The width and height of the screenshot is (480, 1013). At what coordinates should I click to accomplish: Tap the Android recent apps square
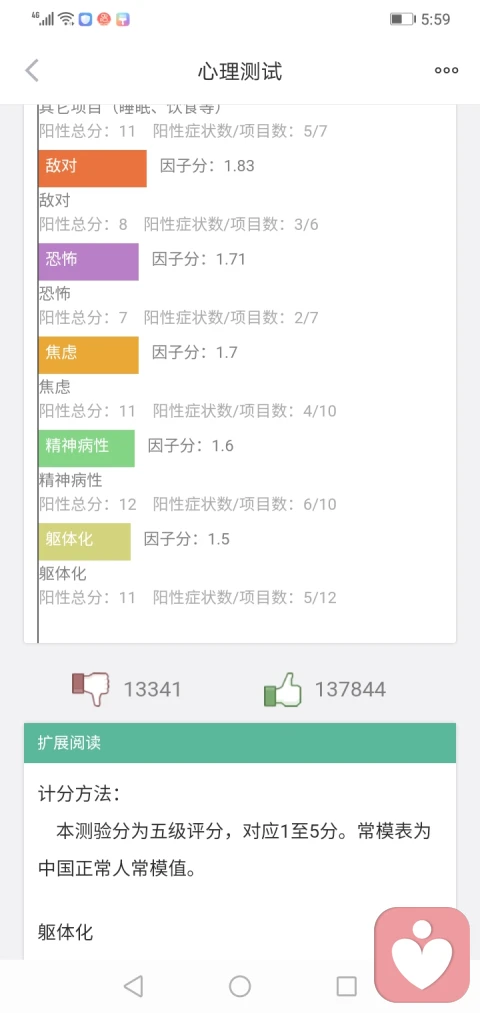coord(347,986)
